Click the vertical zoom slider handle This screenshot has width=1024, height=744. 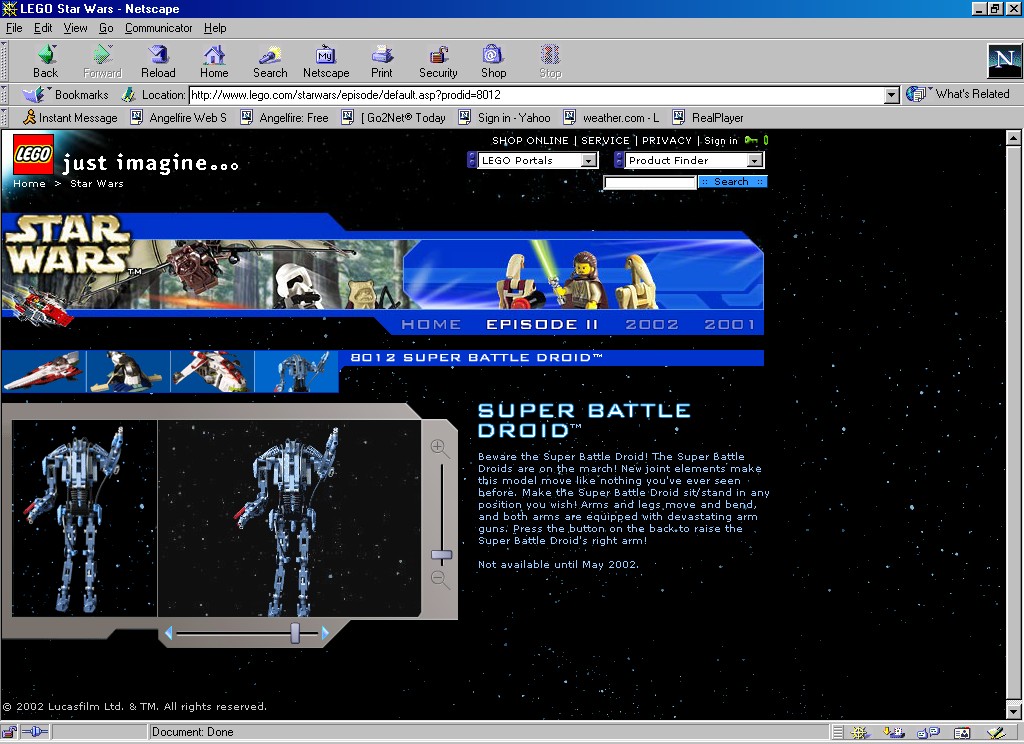point(441,555)
